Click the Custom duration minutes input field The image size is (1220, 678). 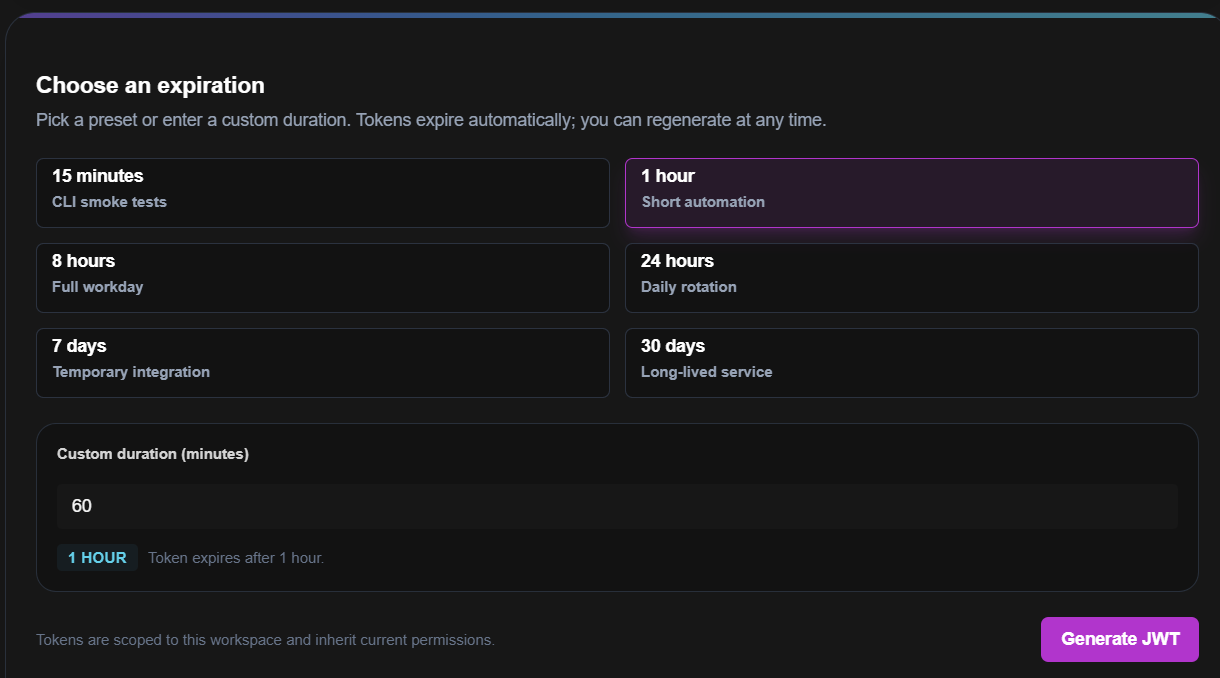pos(617,506)
